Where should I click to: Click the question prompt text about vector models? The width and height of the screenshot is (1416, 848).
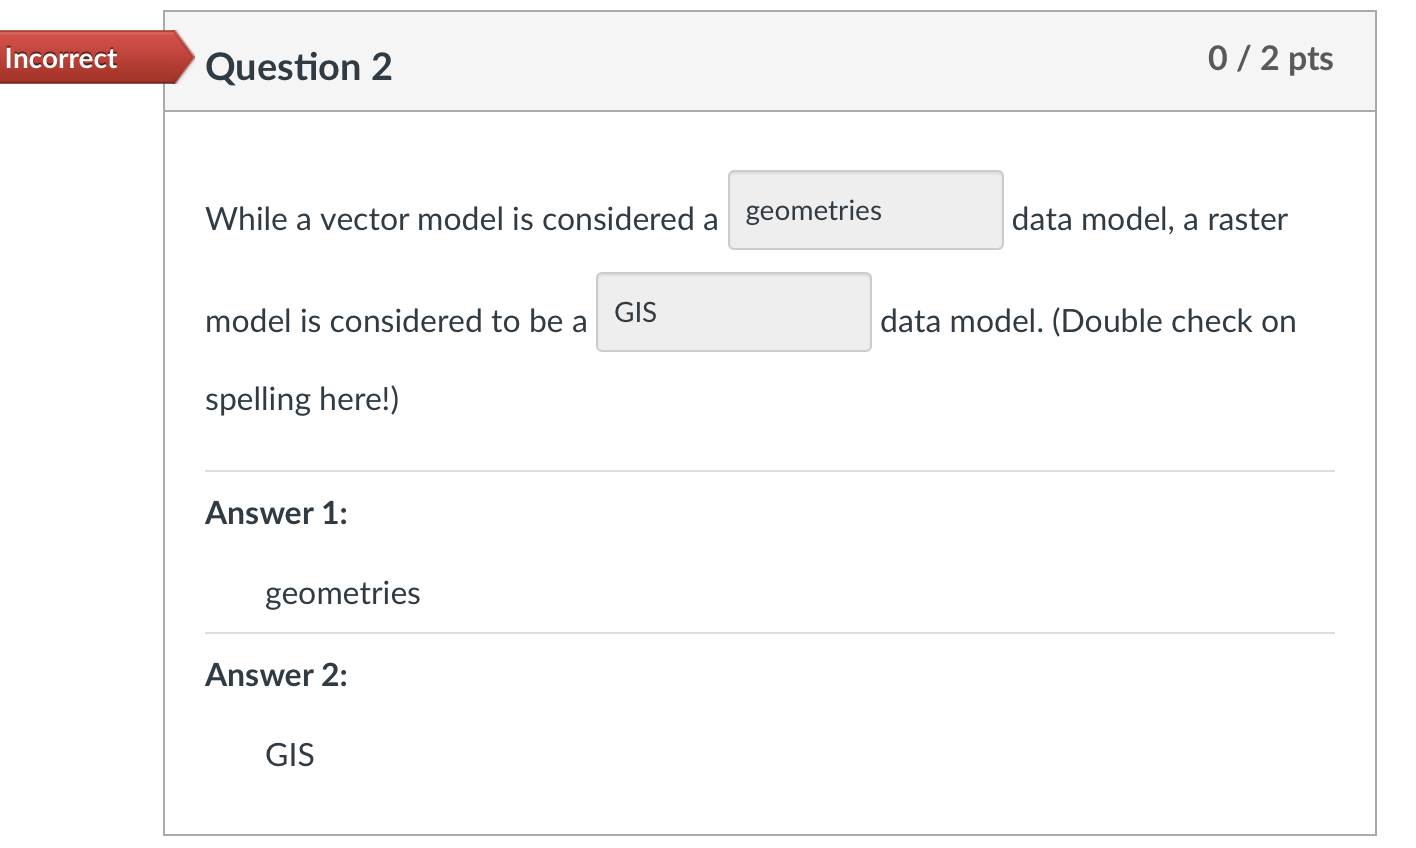pyautogui.click(x=460, y=219)
